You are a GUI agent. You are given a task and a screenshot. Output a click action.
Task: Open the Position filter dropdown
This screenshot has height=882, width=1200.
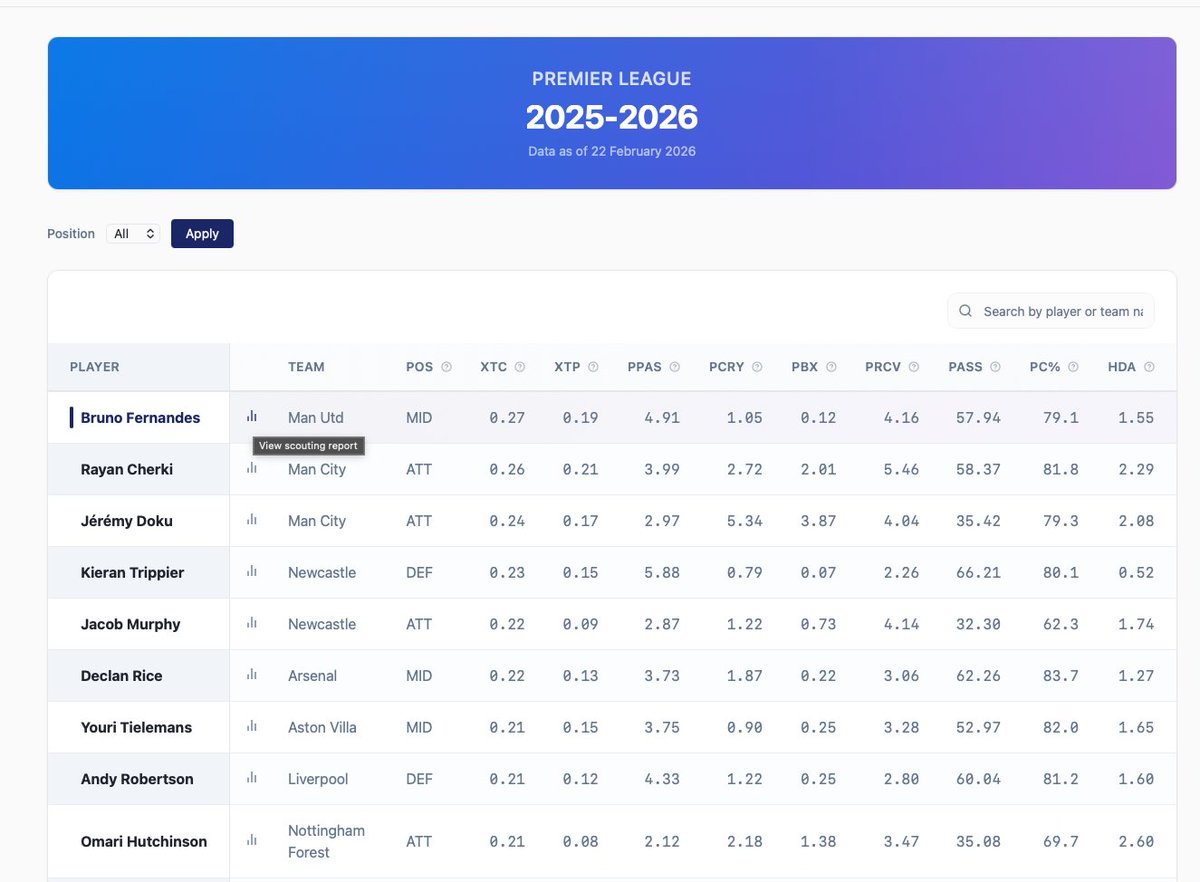(133, 233)
